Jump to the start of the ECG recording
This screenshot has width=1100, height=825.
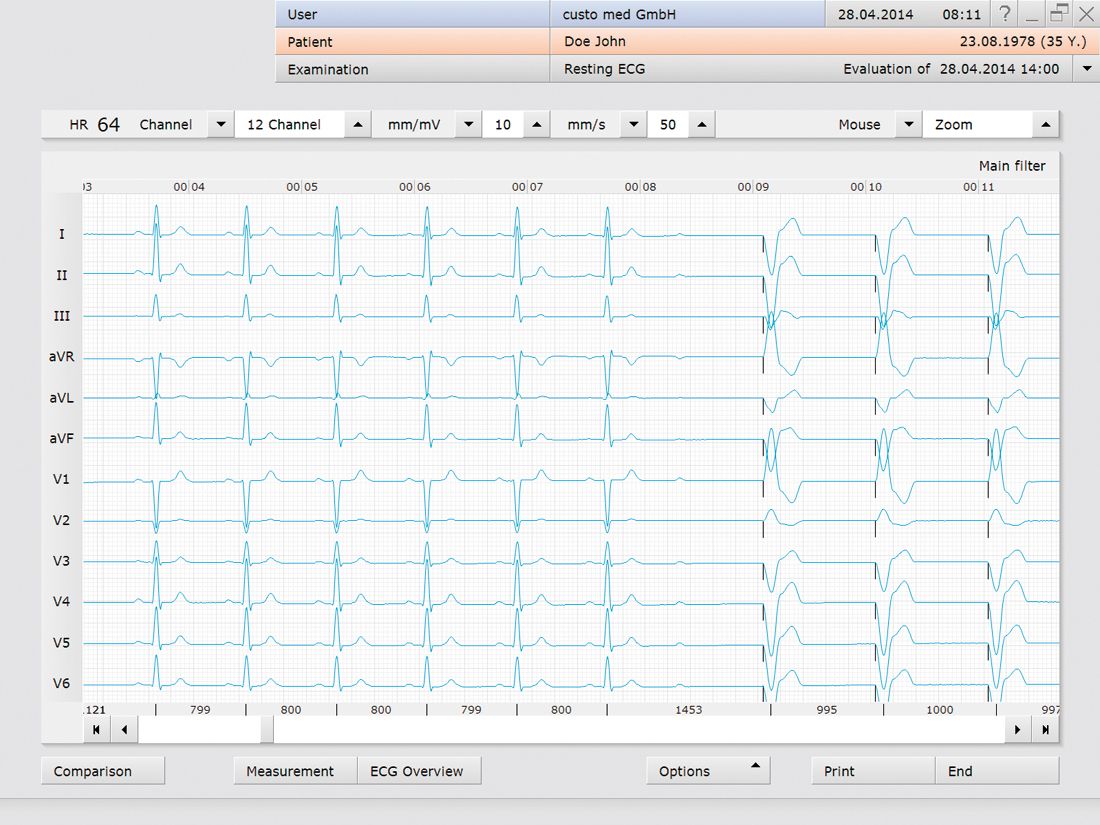(x=96, y=730)
